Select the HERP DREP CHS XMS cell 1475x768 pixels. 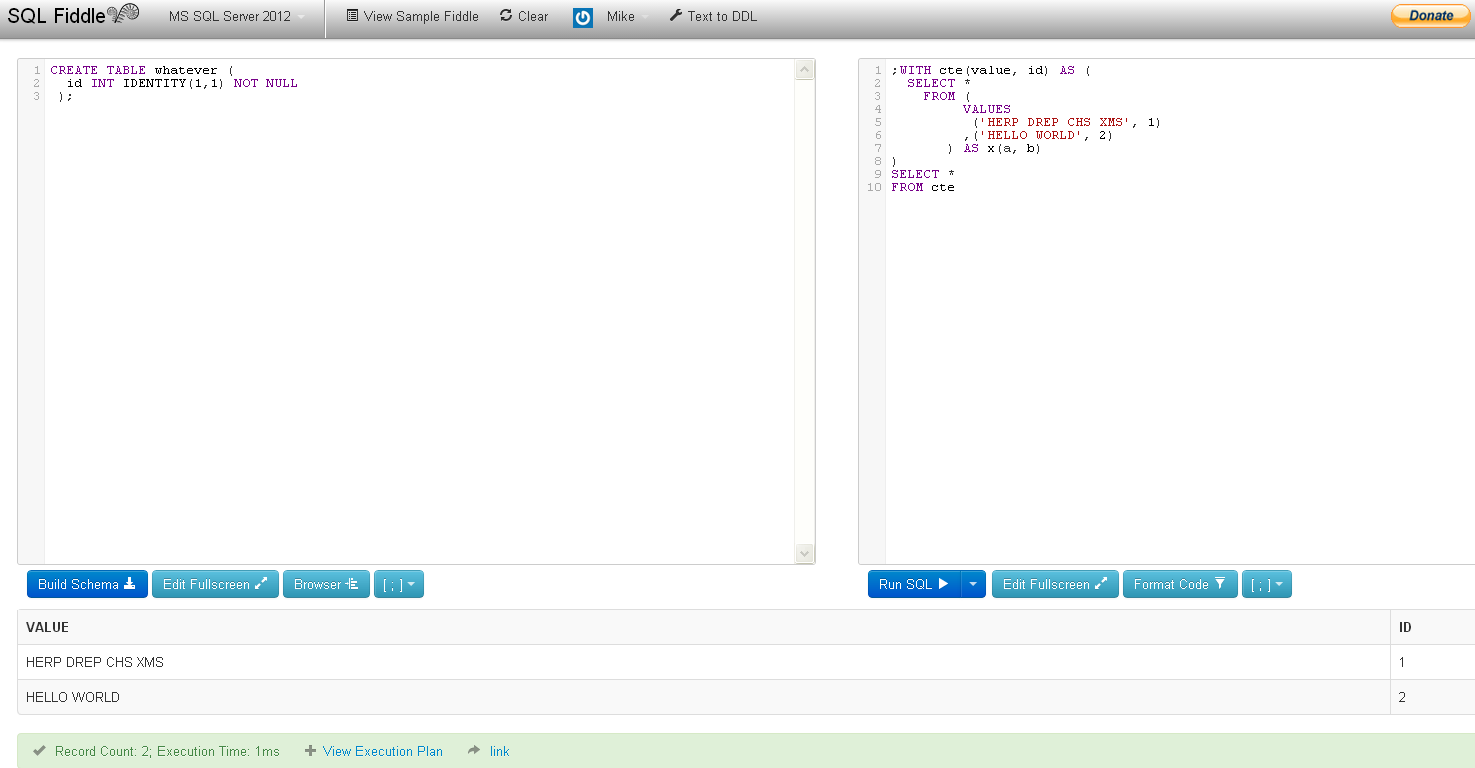704,662
